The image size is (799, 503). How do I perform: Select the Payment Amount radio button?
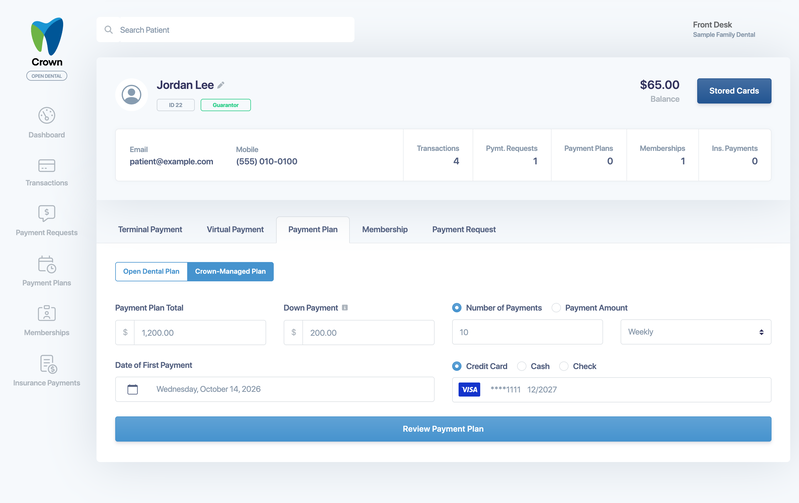point(556,308)
